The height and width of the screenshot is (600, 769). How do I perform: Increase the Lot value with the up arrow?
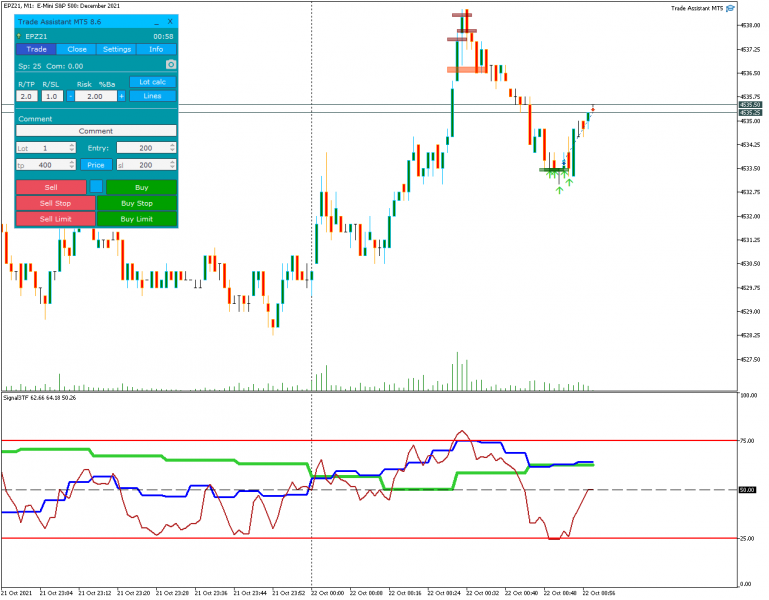tap(72, 145)
